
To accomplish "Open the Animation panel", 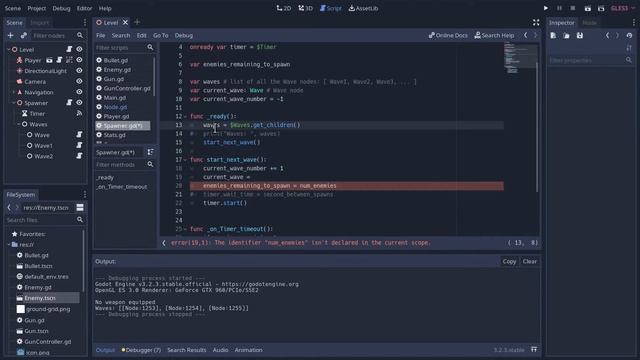I will (248, 350).
